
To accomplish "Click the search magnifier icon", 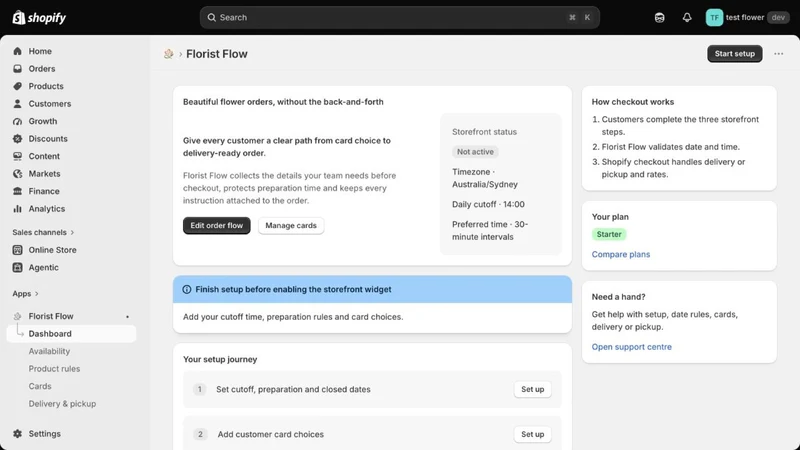I will pos(211,17).
